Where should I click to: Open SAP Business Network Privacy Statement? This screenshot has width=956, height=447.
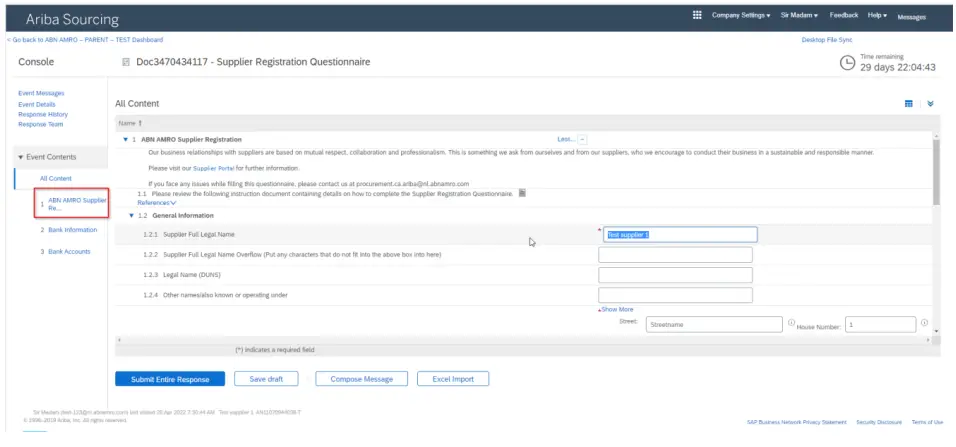click(796, 422)
